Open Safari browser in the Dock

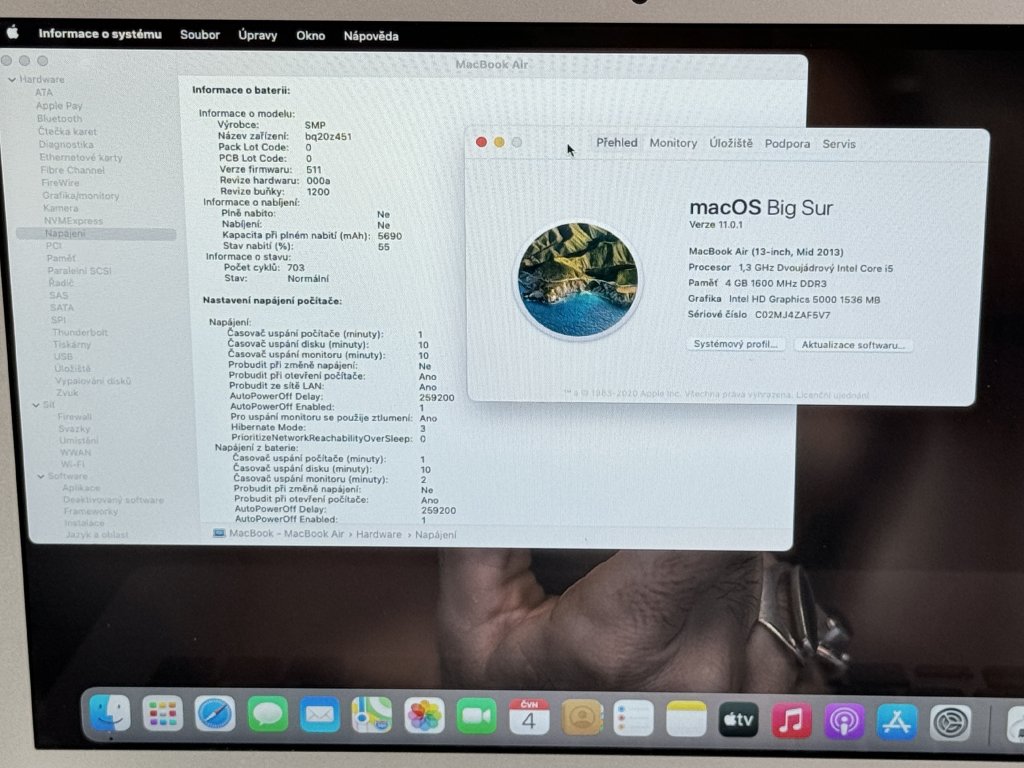(214, 714)
